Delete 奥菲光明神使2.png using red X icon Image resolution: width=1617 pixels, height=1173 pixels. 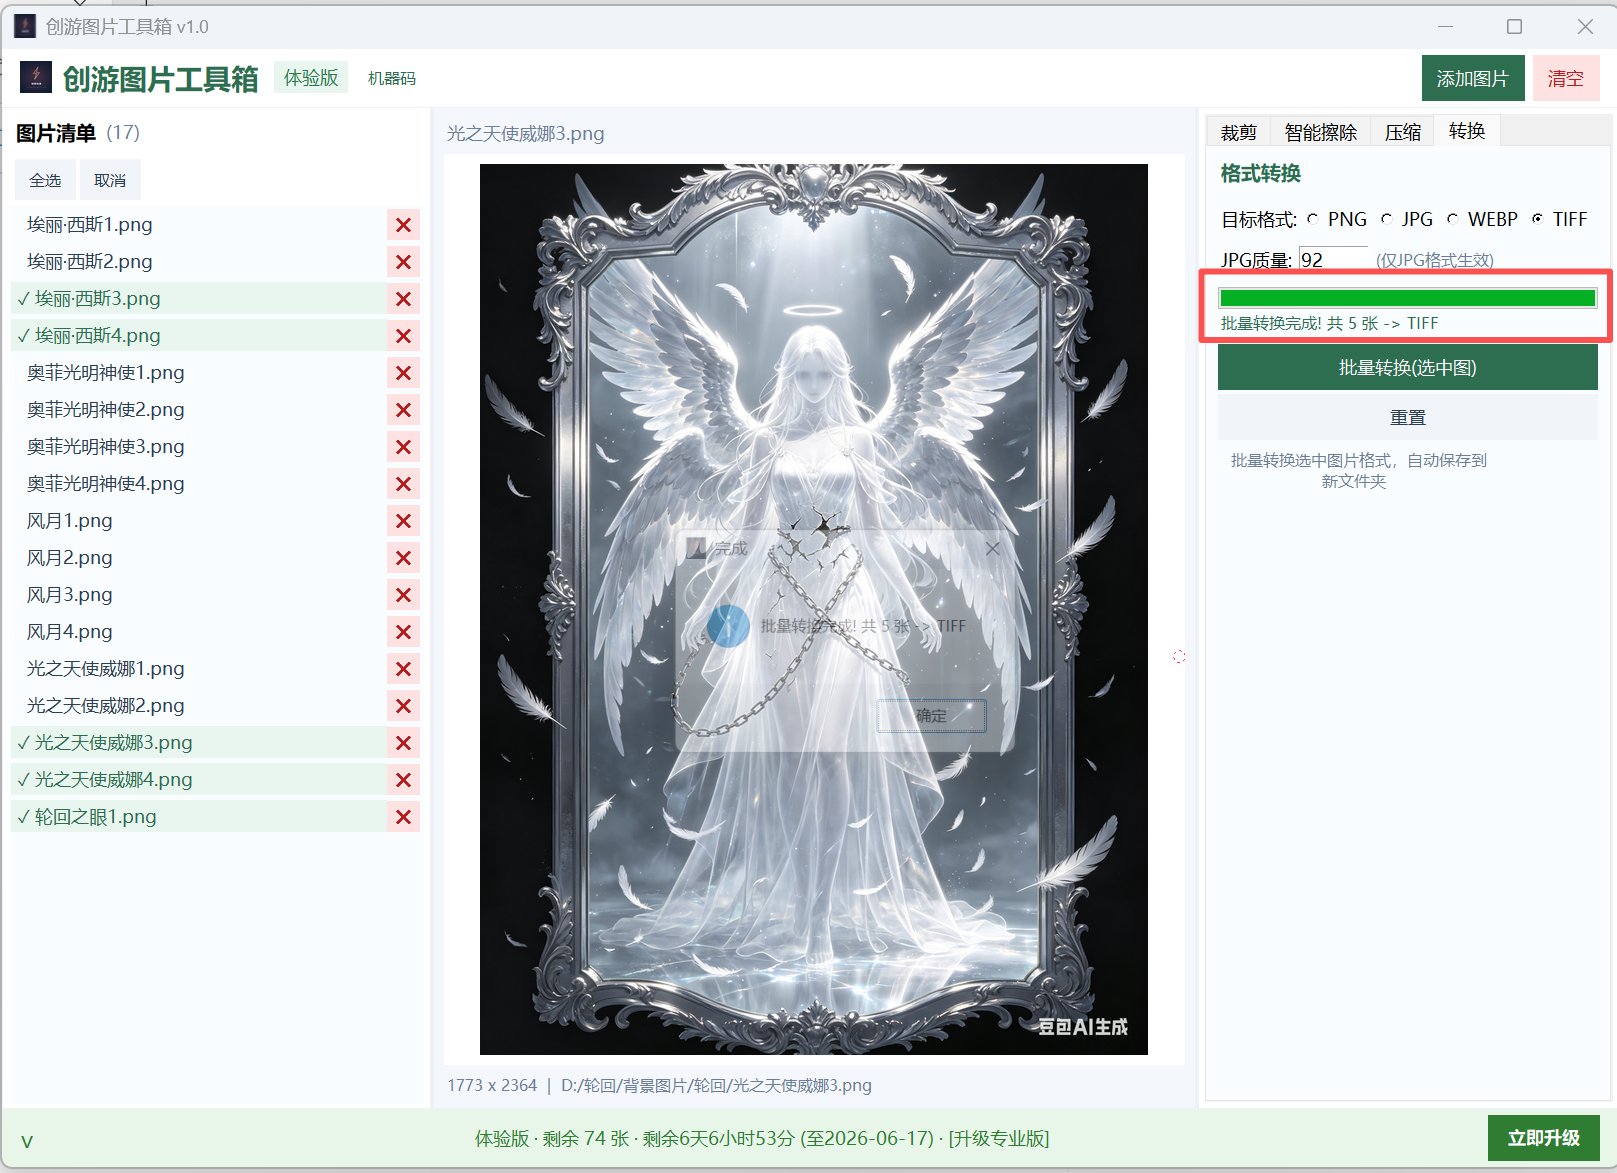pos(403,410)
